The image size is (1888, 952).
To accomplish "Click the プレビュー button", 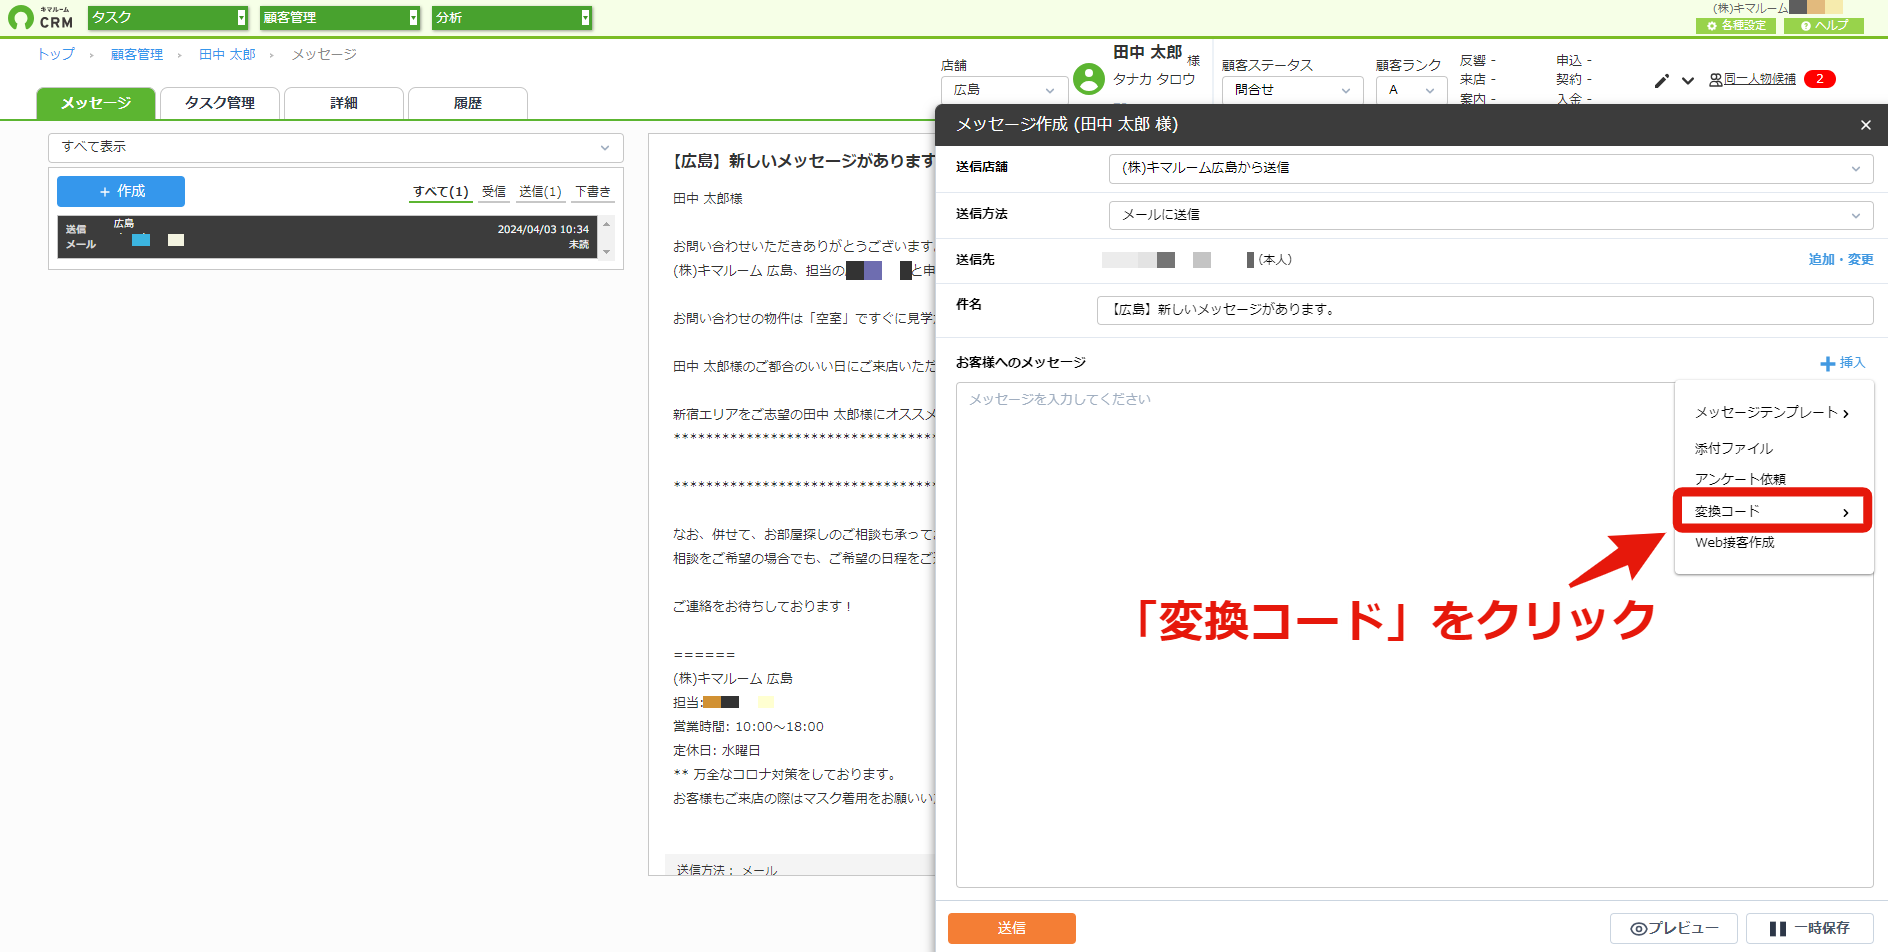I will click(1674, 928).
